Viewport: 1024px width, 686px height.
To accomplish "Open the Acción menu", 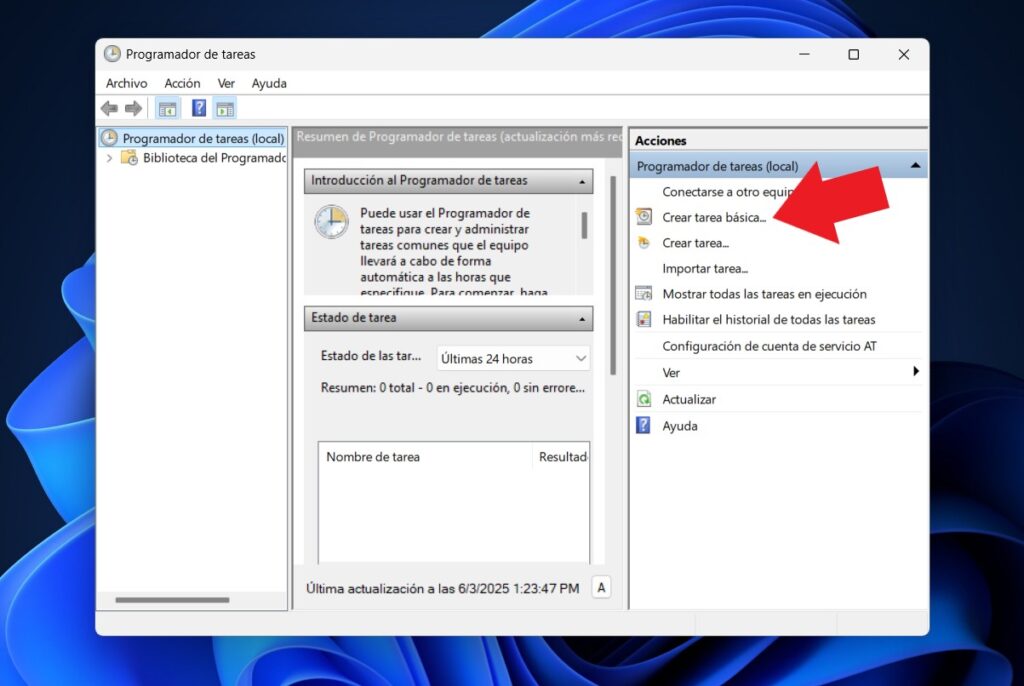I will point(182,83).
